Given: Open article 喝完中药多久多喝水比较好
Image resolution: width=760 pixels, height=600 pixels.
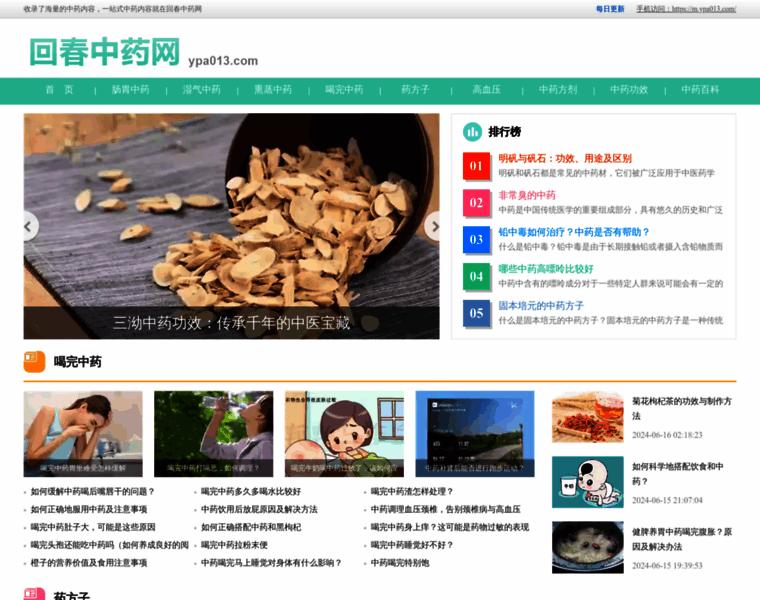Looking at the screenshot, I should point(251,491).
